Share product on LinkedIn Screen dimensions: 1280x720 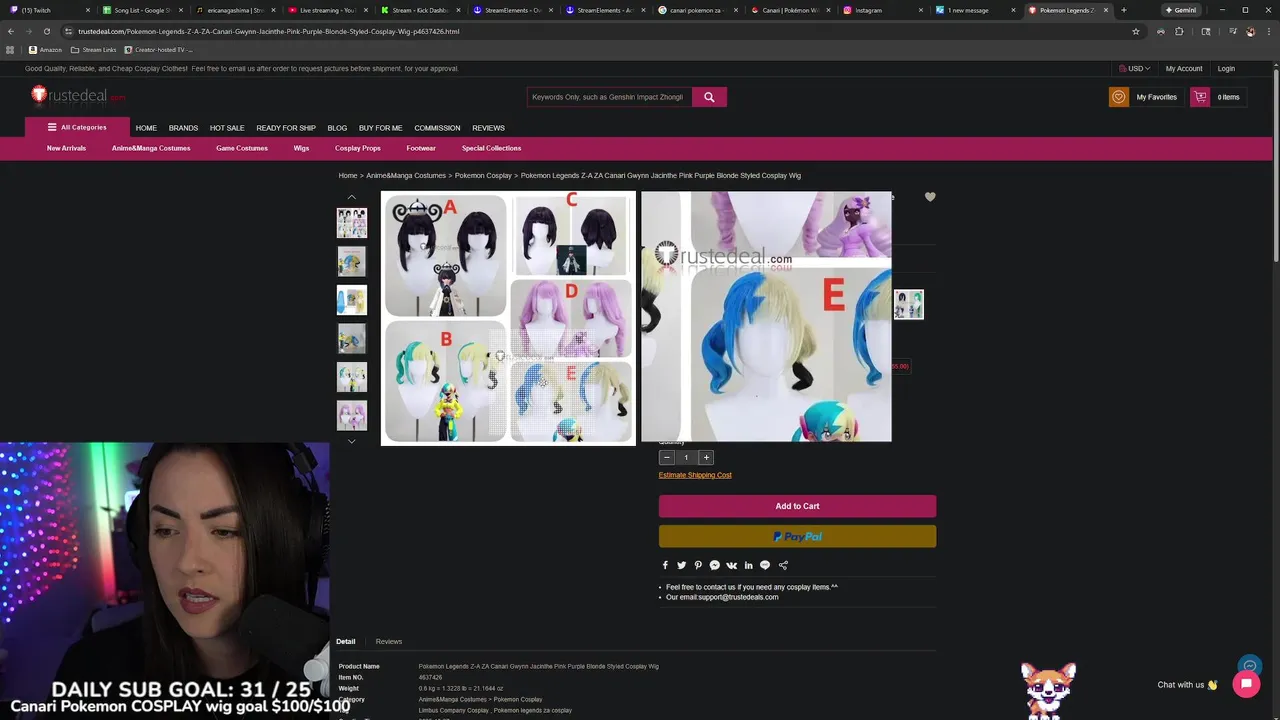[748, 565]
